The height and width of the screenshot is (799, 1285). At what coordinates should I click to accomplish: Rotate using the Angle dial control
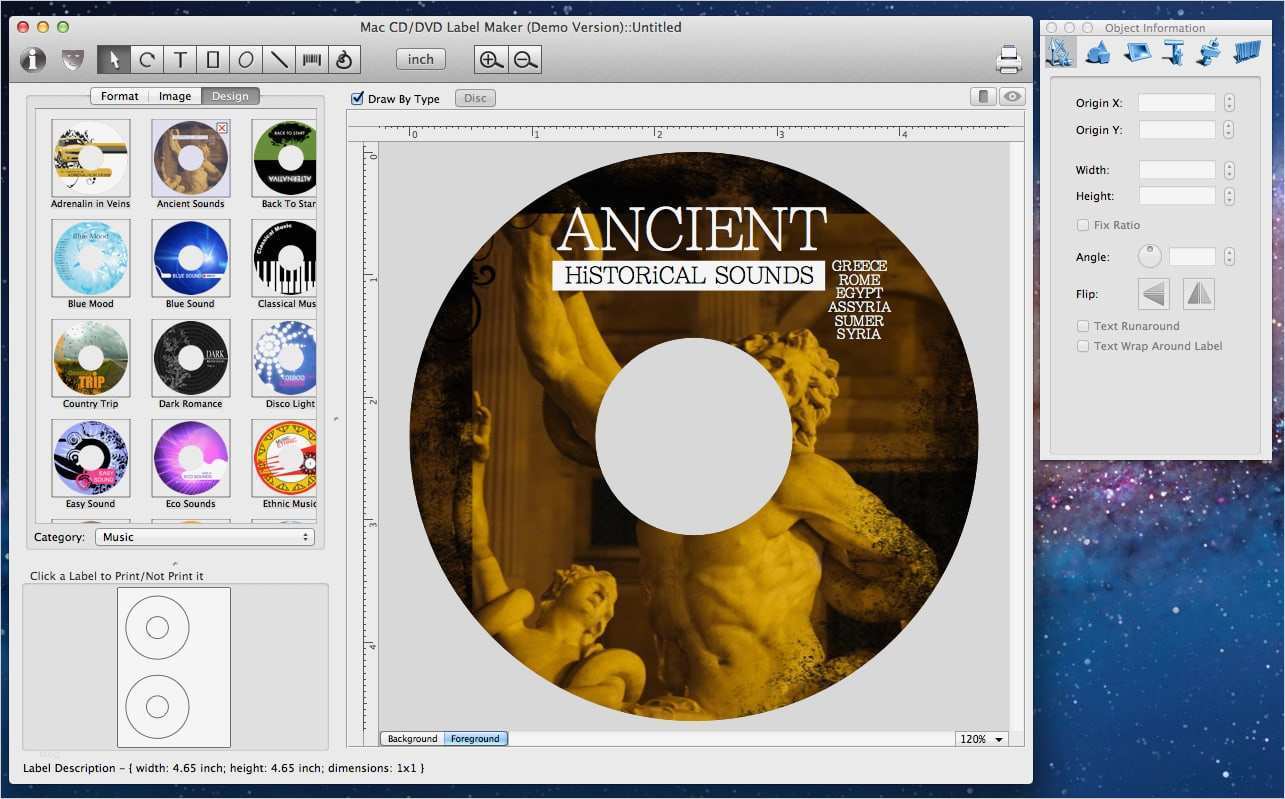coord(1150,256)
